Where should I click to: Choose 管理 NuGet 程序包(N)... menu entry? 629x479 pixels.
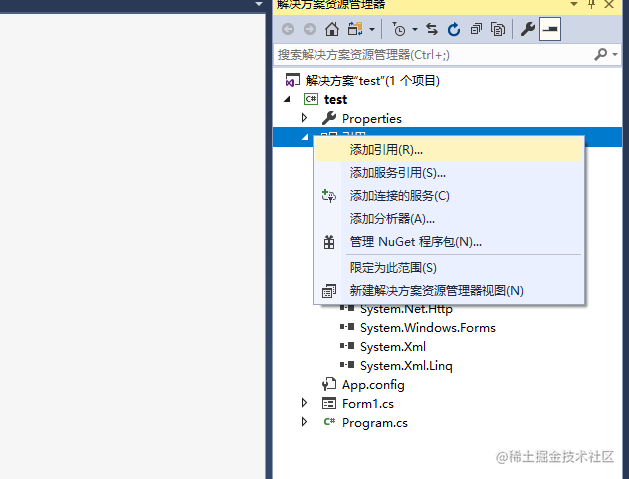(449, 242)
